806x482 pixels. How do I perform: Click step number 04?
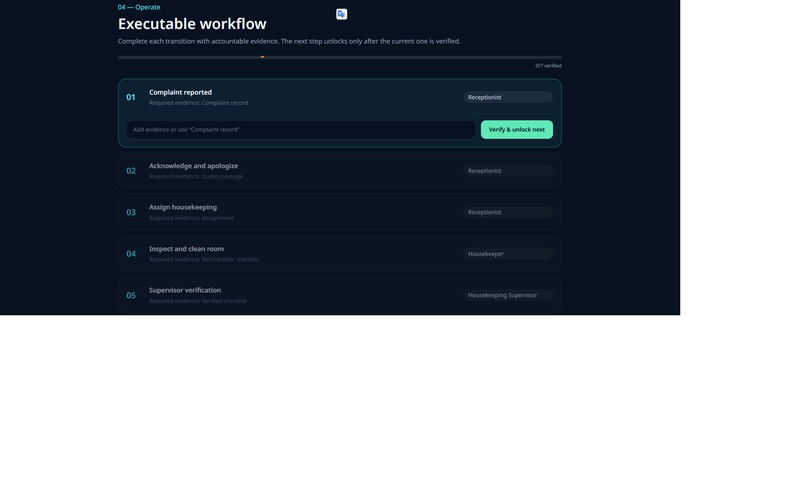[x=131, y=254]
